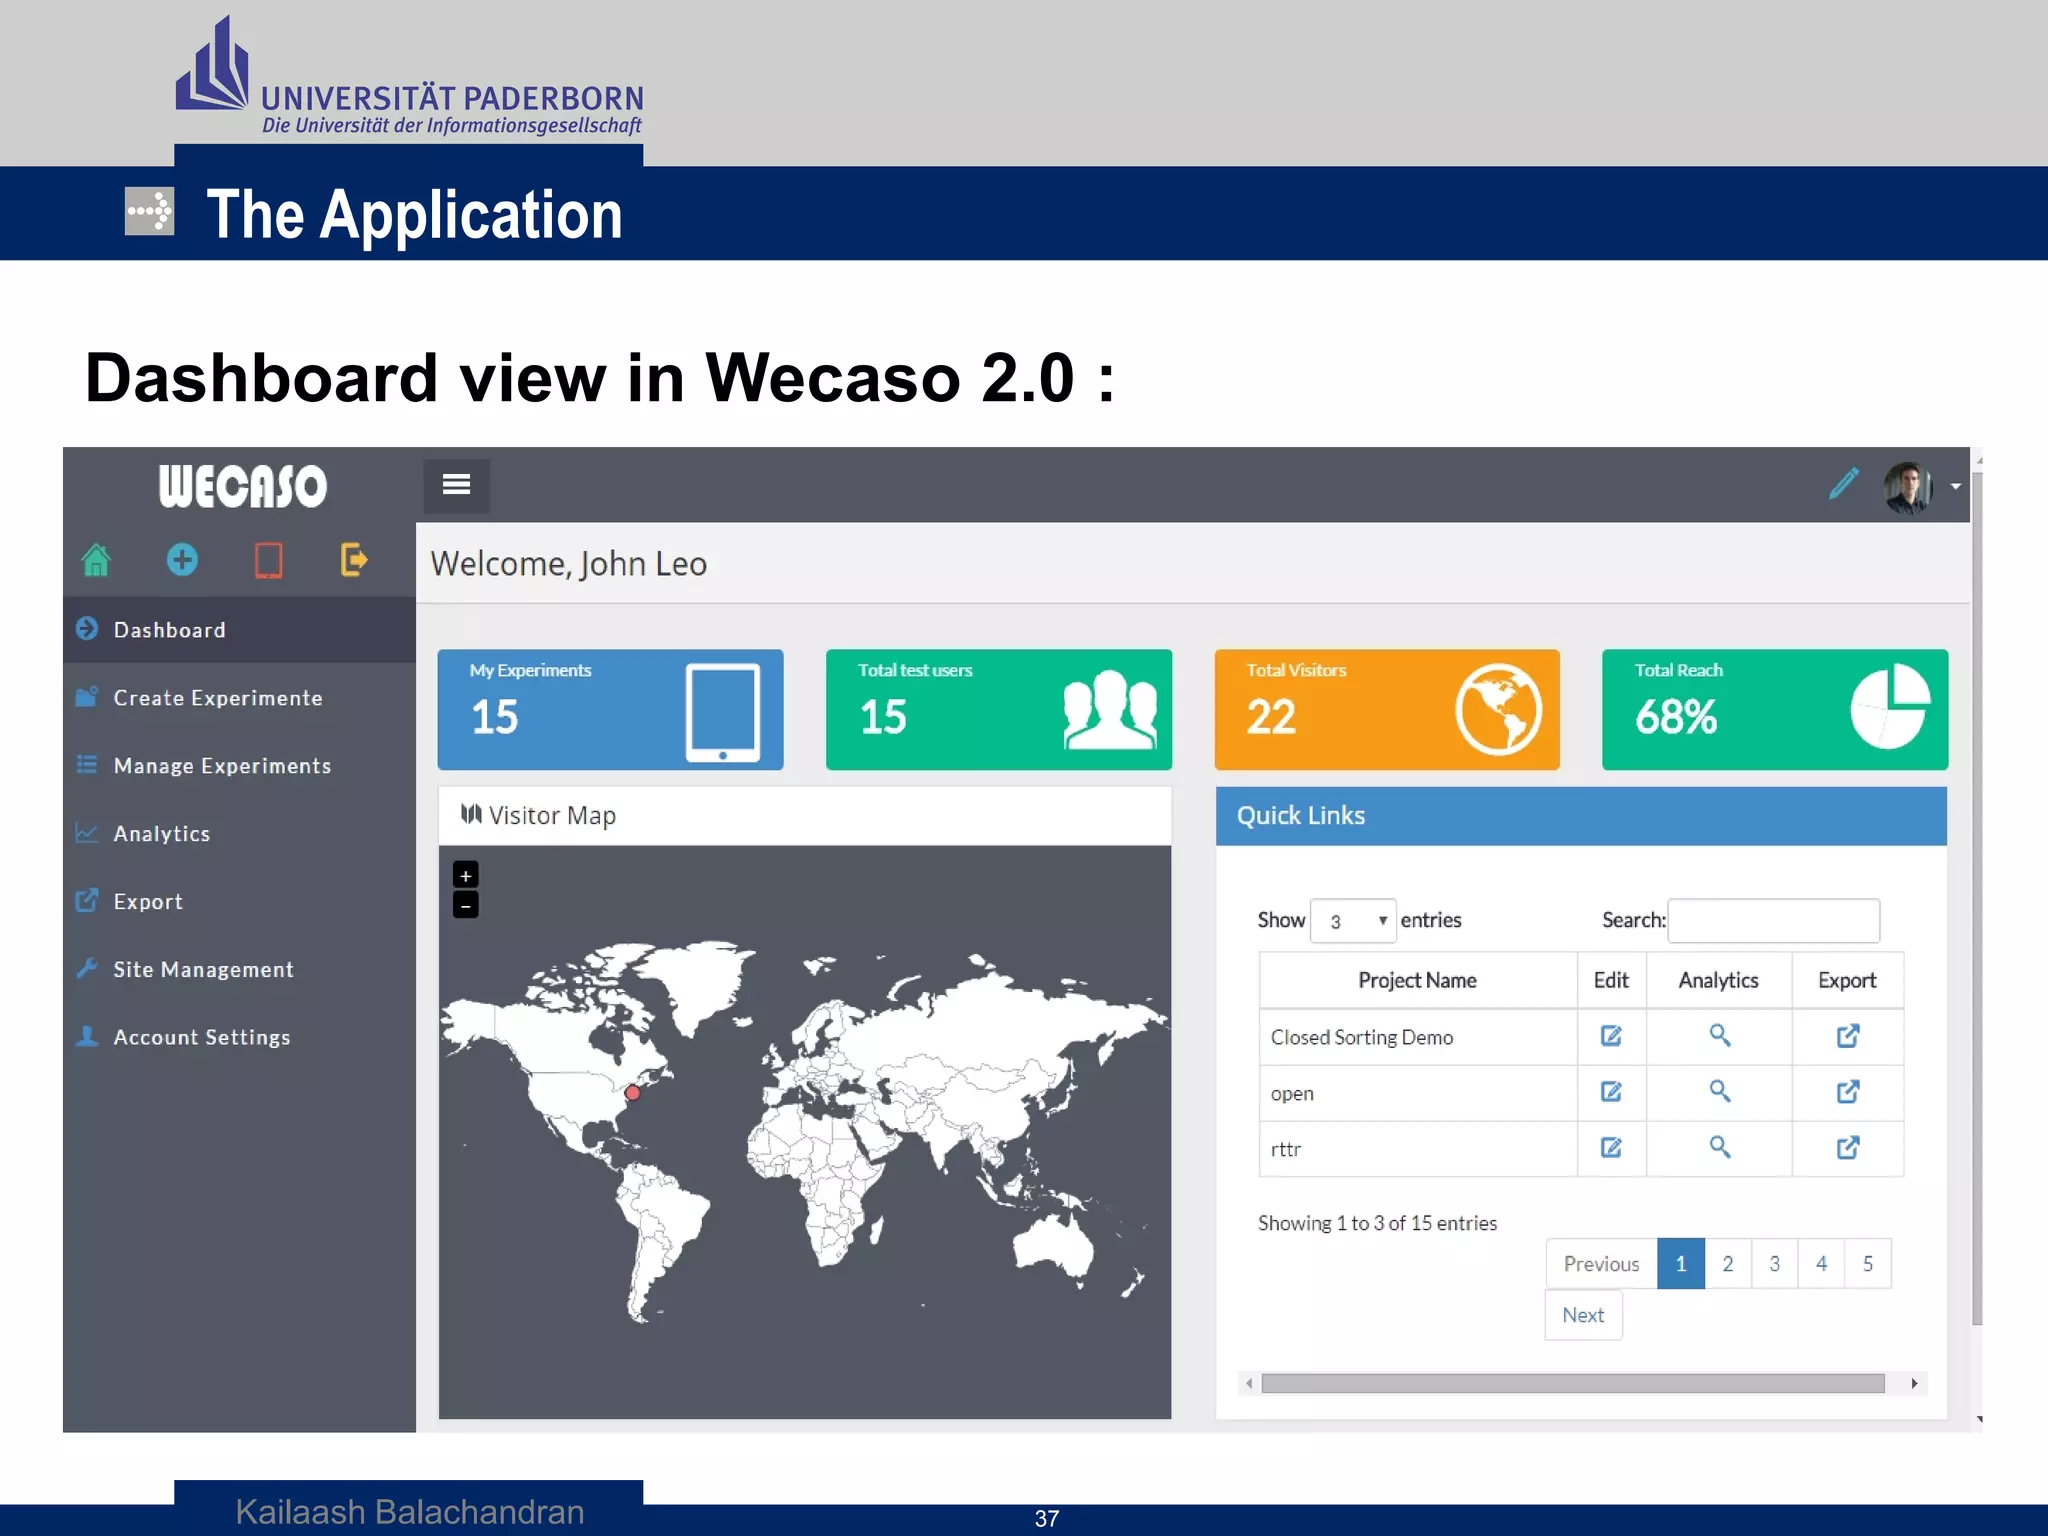2048x1536 pixels.
Task: Click the page vertical scrollbar
Action: coord(1977,898)
